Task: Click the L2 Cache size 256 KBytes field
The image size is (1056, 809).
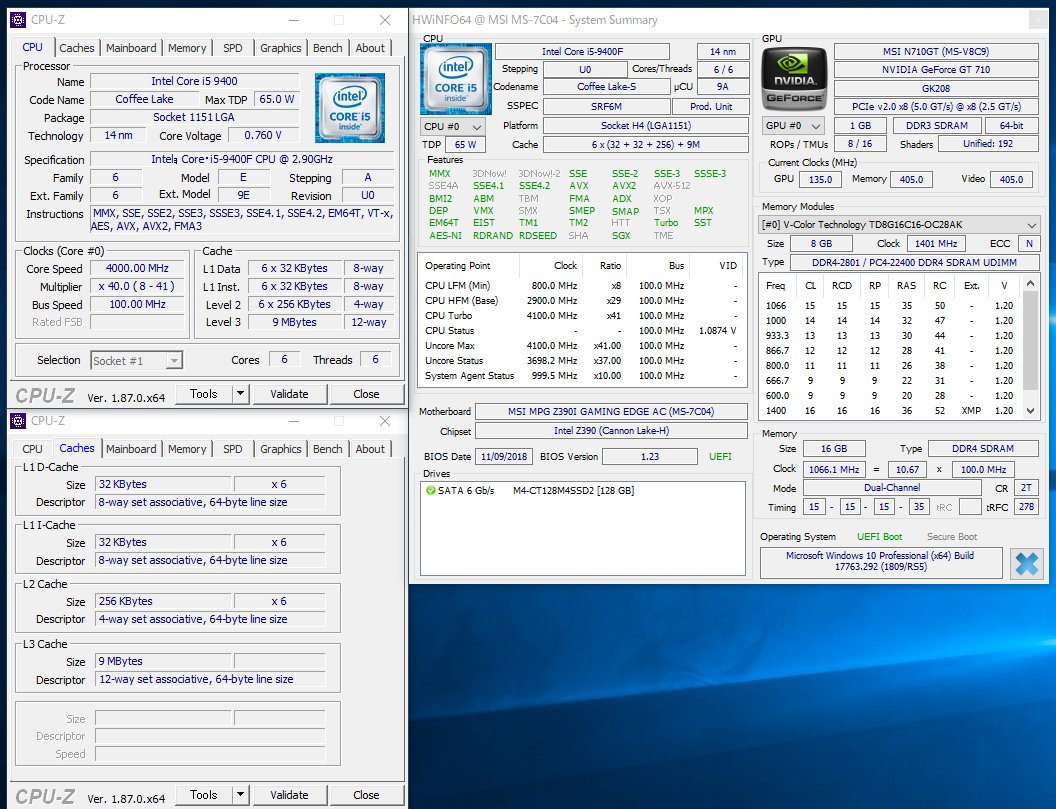Action: click(x=164, y=601)
